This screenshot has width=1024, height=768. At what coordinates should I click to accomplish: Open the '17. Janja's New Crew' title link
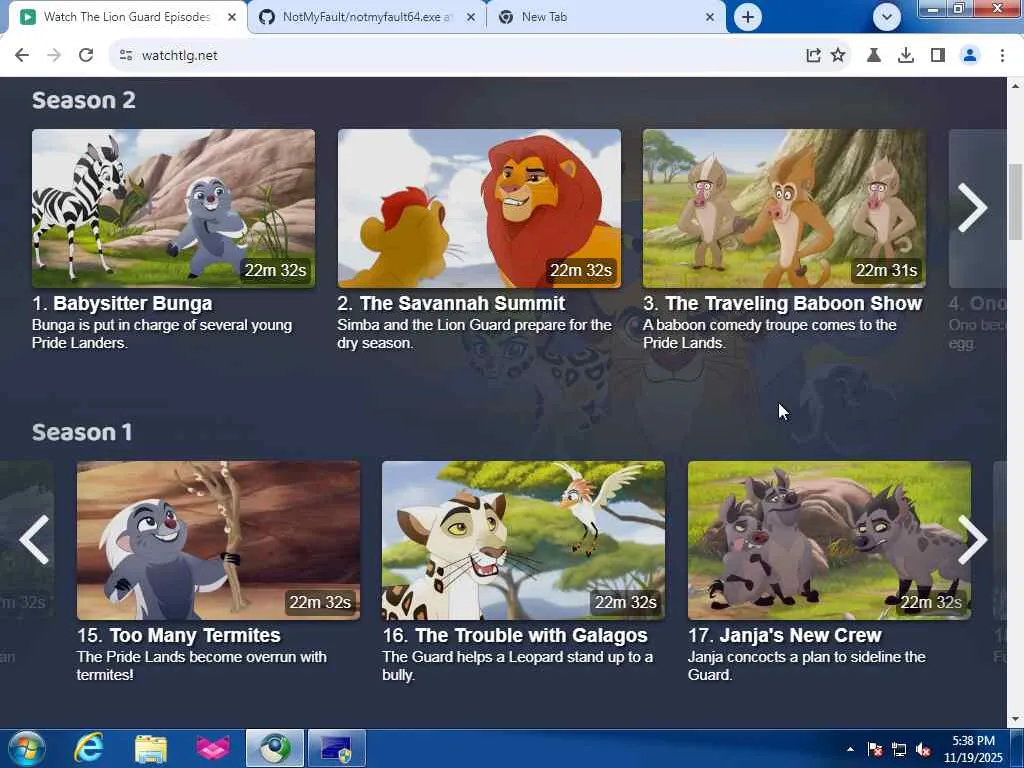coord(785,635)
